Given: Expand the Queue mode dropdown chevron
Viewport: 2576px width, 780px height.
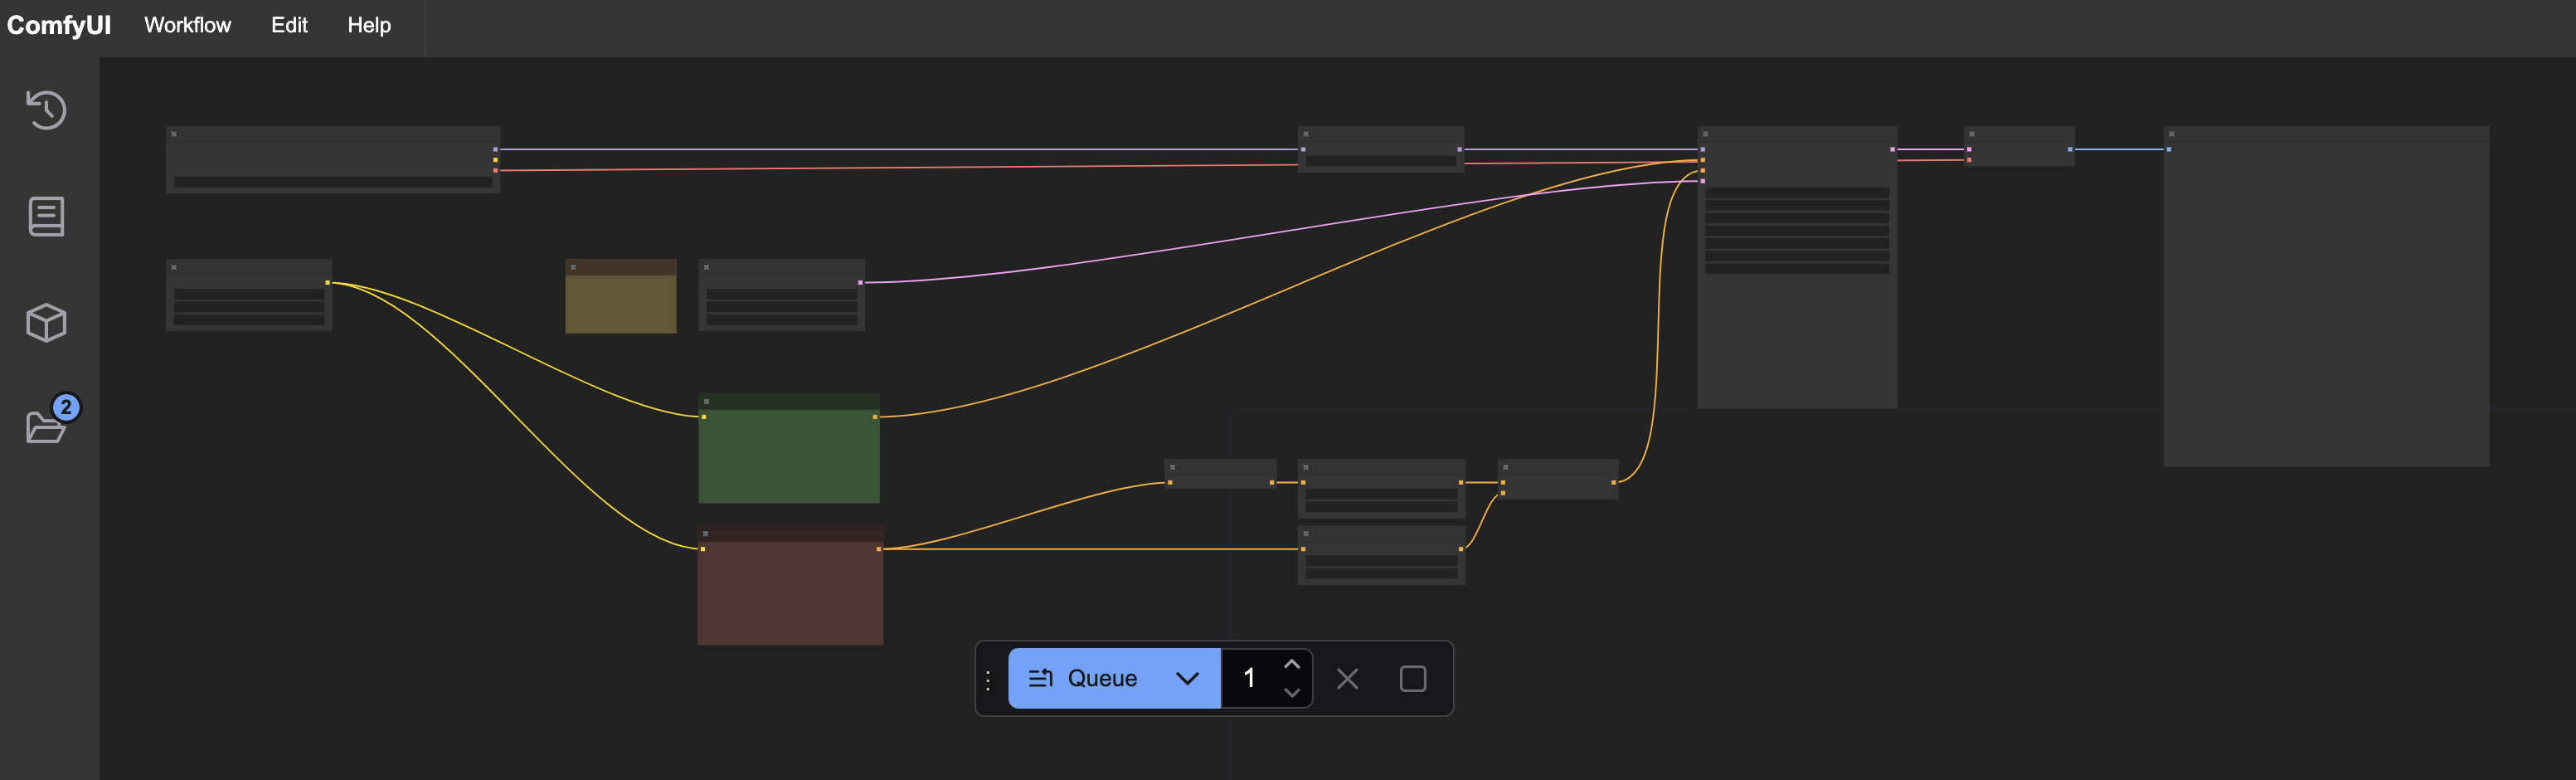Looking at the screenshot, I should [1187, 678].
